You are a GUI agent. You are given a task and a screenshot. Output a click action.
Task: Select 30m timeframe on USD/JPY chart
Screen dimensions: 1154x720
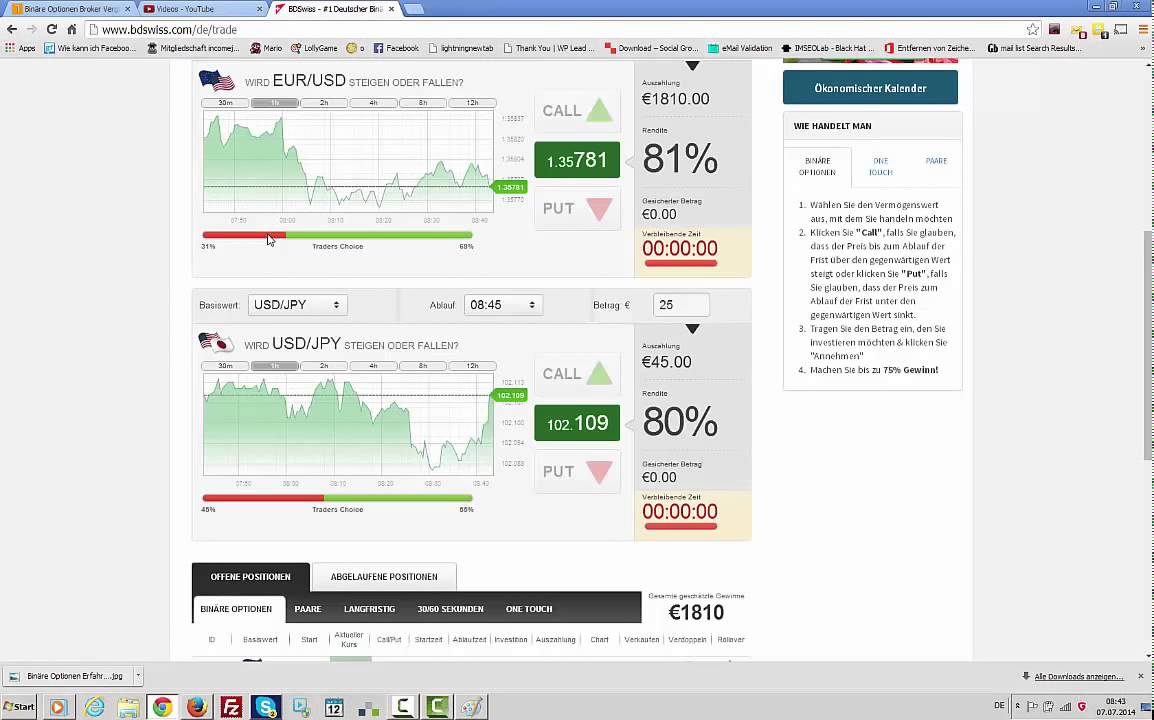[x=225, y=366]
